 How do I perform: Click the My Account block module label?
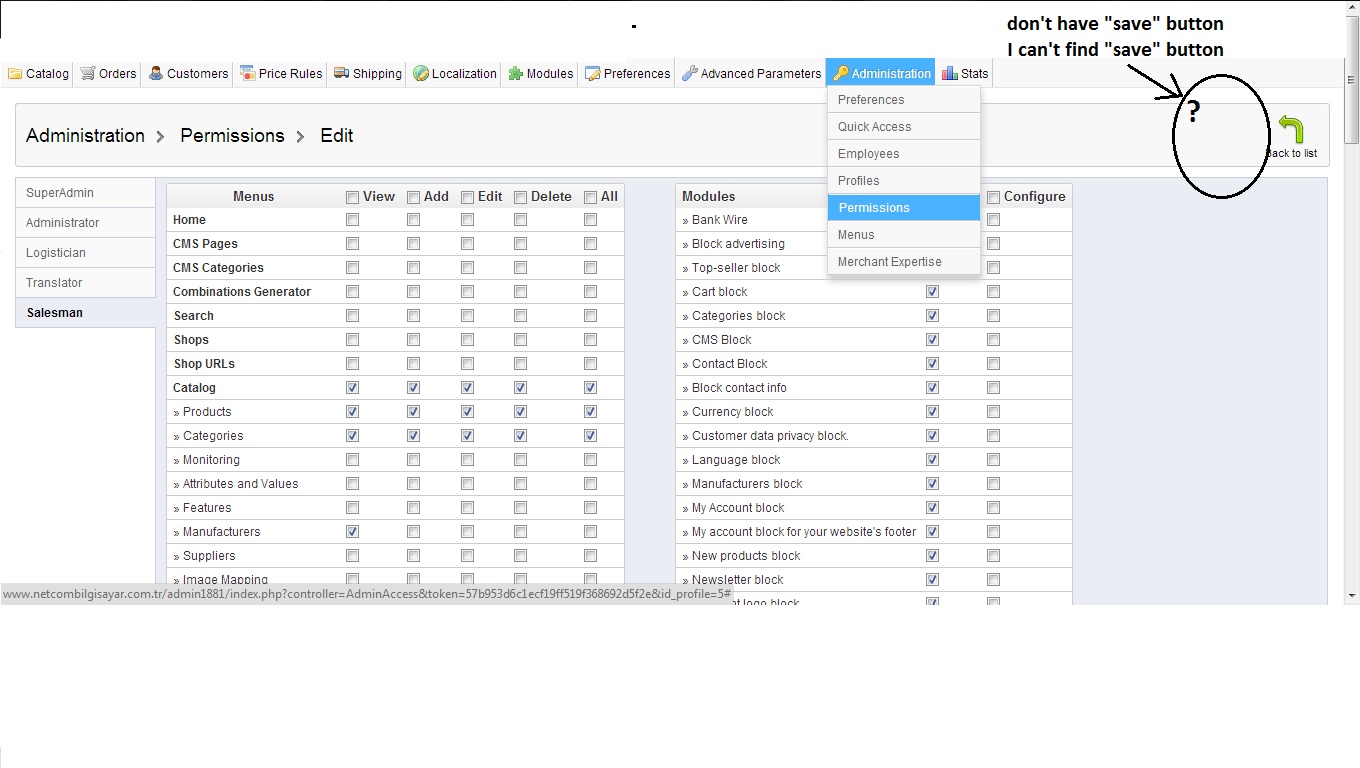(x=738, y=508)
